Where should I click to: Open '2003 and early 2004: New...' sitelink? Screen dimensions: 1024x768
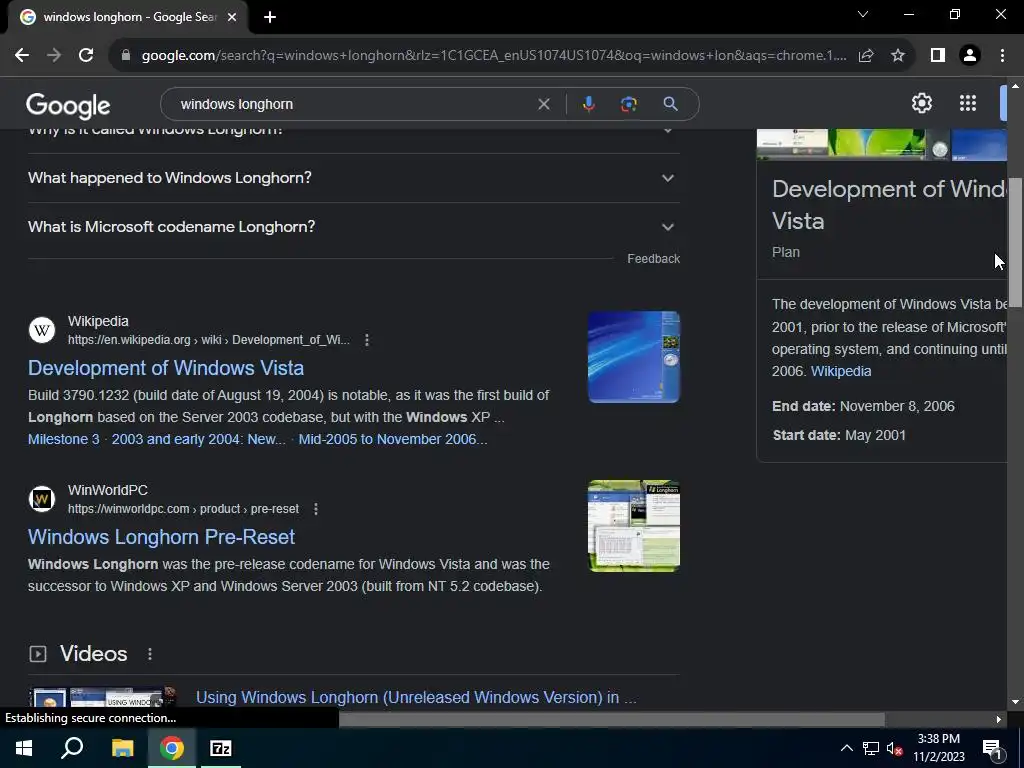pyautogui.click(x=199, y=439)
